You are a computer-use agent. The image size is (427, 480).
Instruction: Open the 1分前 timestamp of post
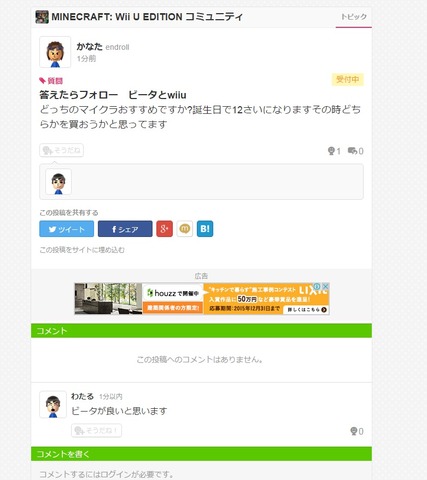pos(86,59)
